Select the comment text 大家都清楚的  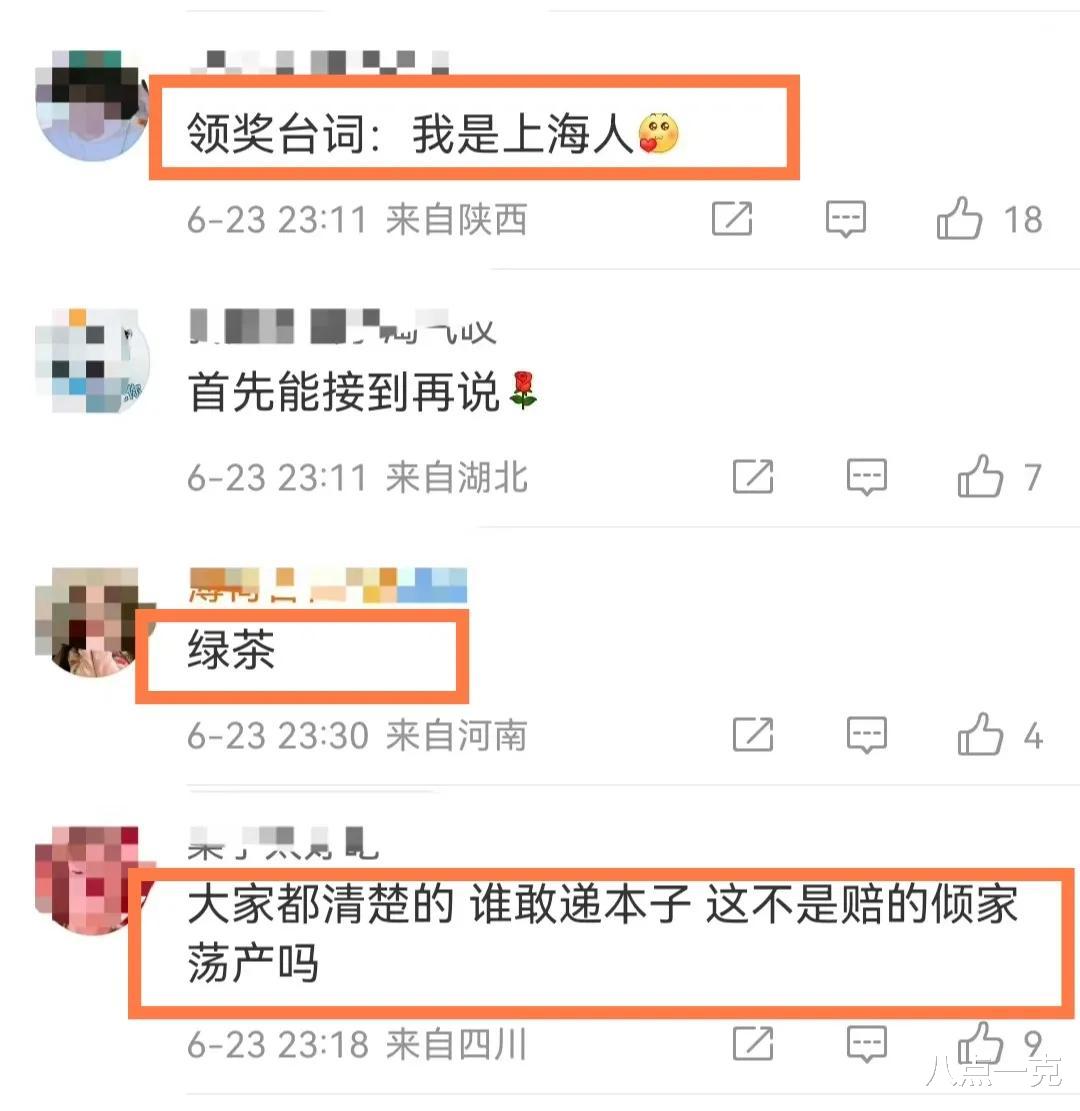click(320, 905)
